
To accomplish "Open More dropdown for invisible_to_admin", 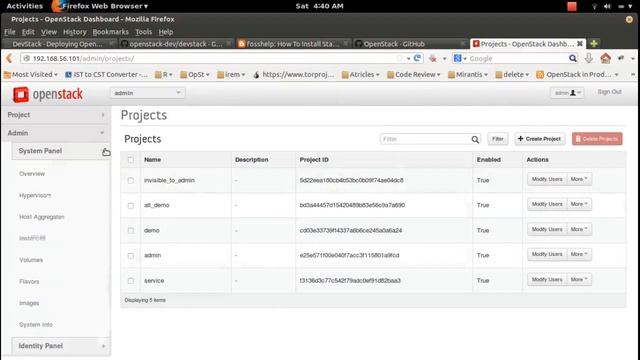I will [579, 179].
